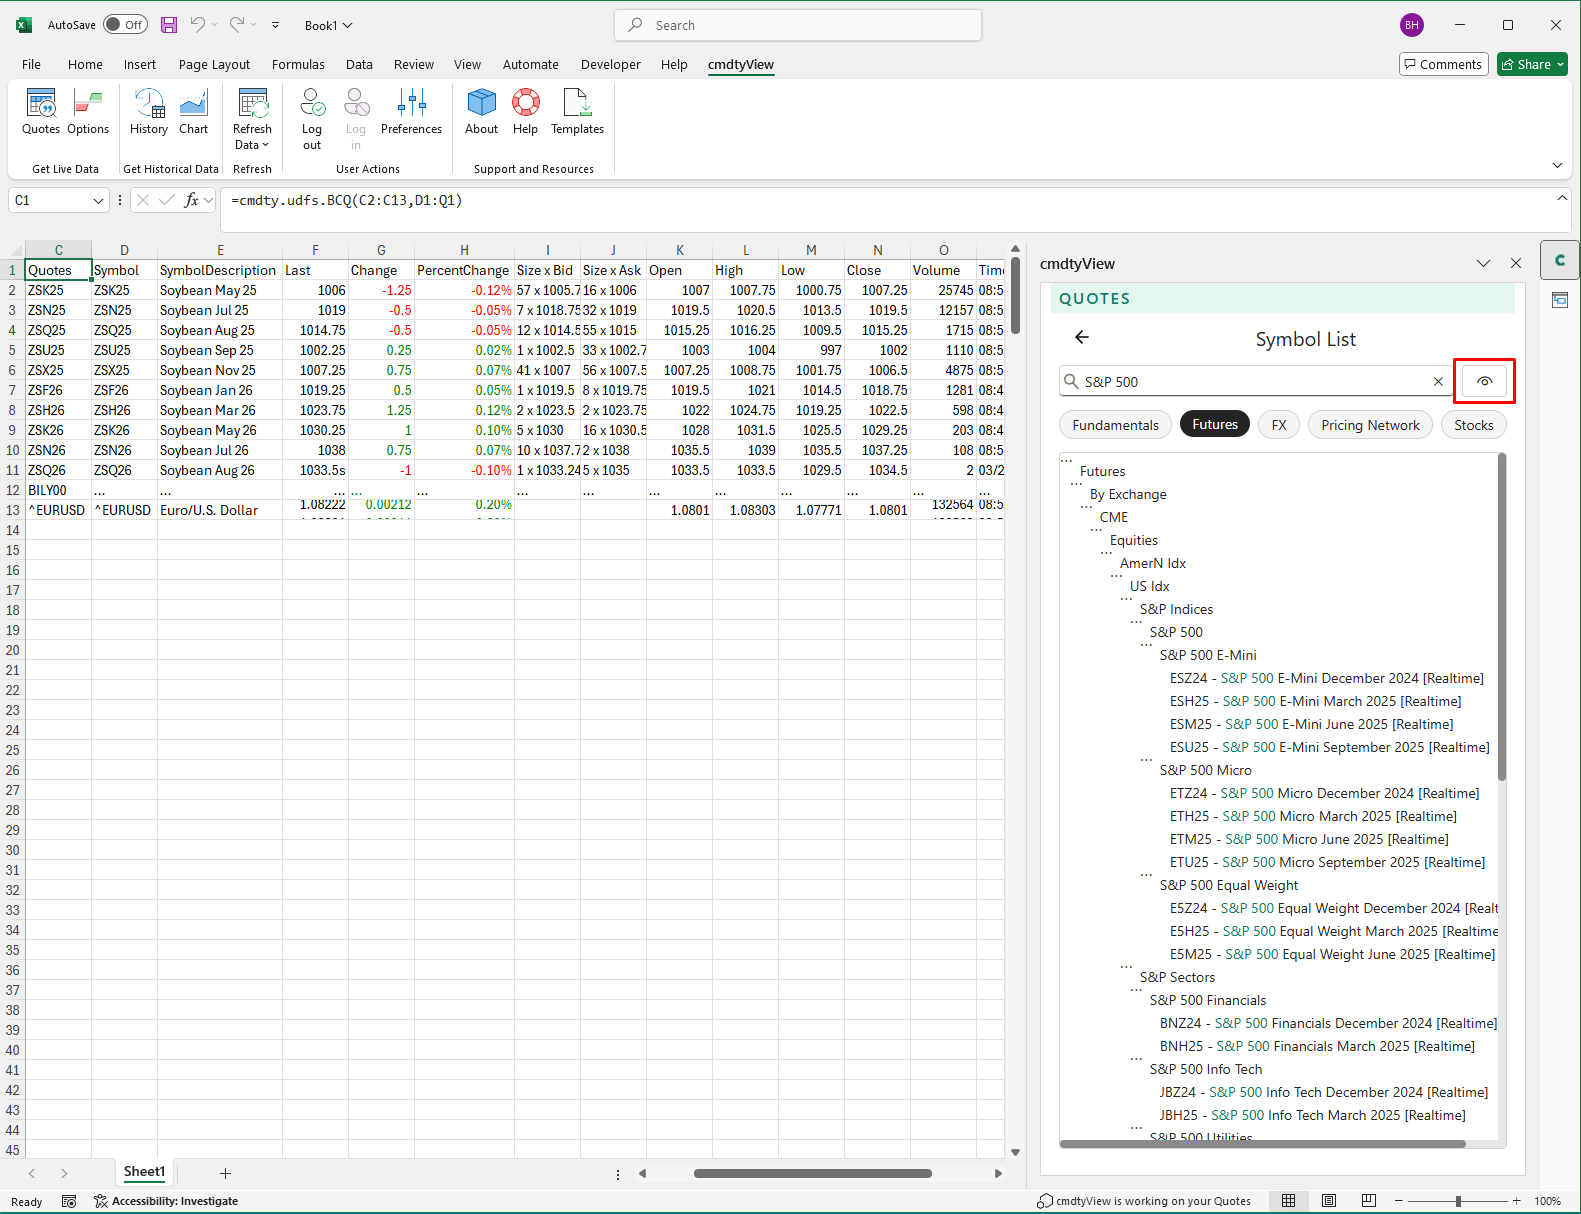Click the sheet horizontal scrollbar thumb
1581x1214 pixels.
(x=812, y=1173)
